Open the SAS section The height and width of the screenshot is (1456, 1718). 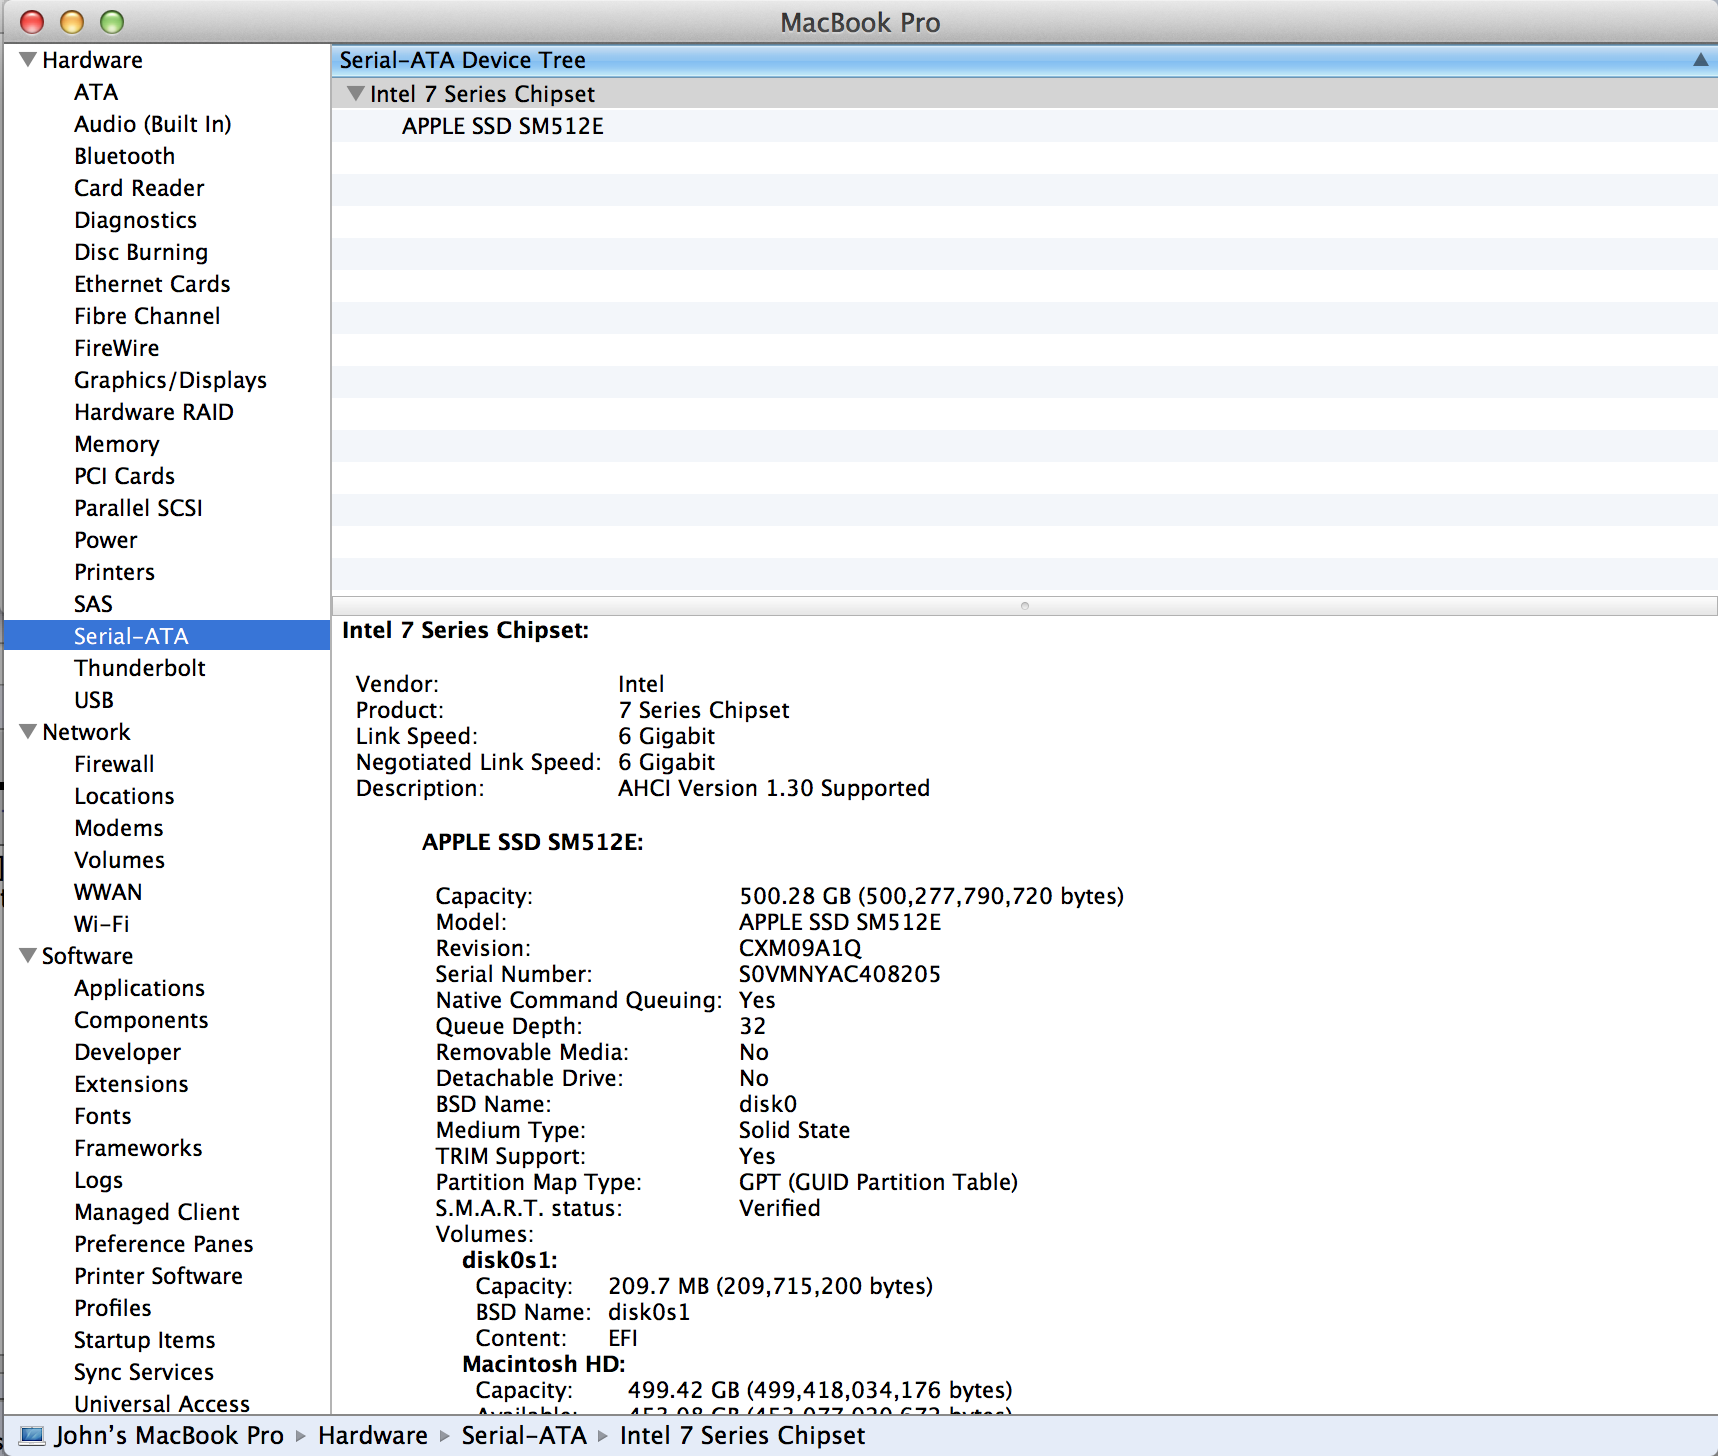coord(93,604)
